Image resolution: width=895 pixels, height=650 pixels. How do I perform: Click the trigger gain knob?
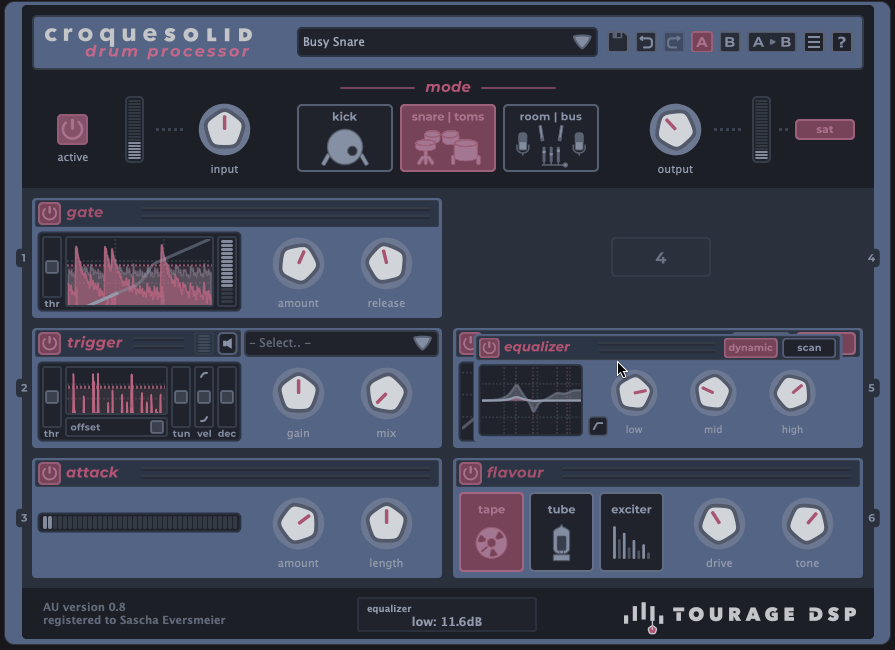299,394
